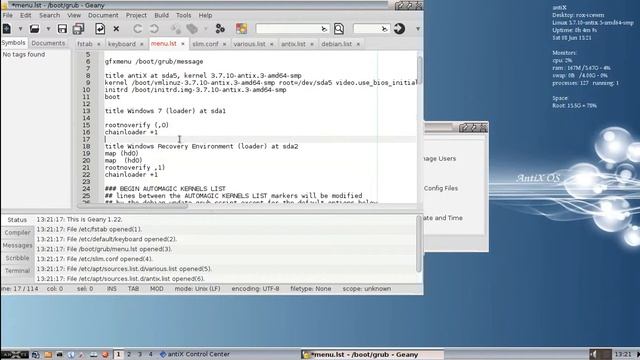
Task: Open the Edit menu
Action: [x=25, y=15]
